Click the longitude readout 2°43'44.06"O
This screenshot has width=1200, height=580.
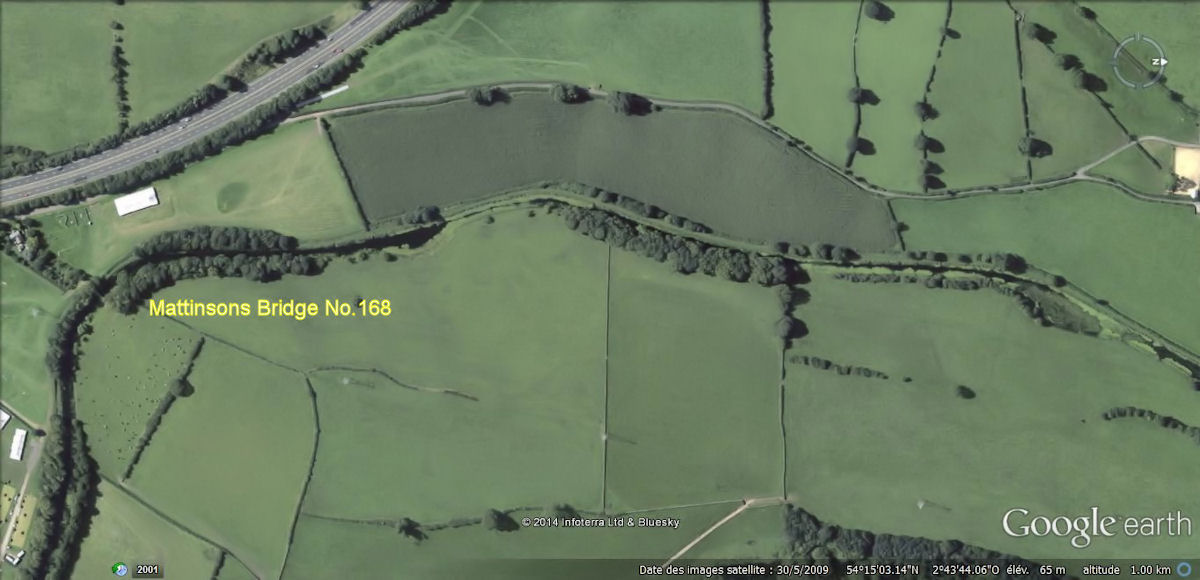(x=966, y=570)
